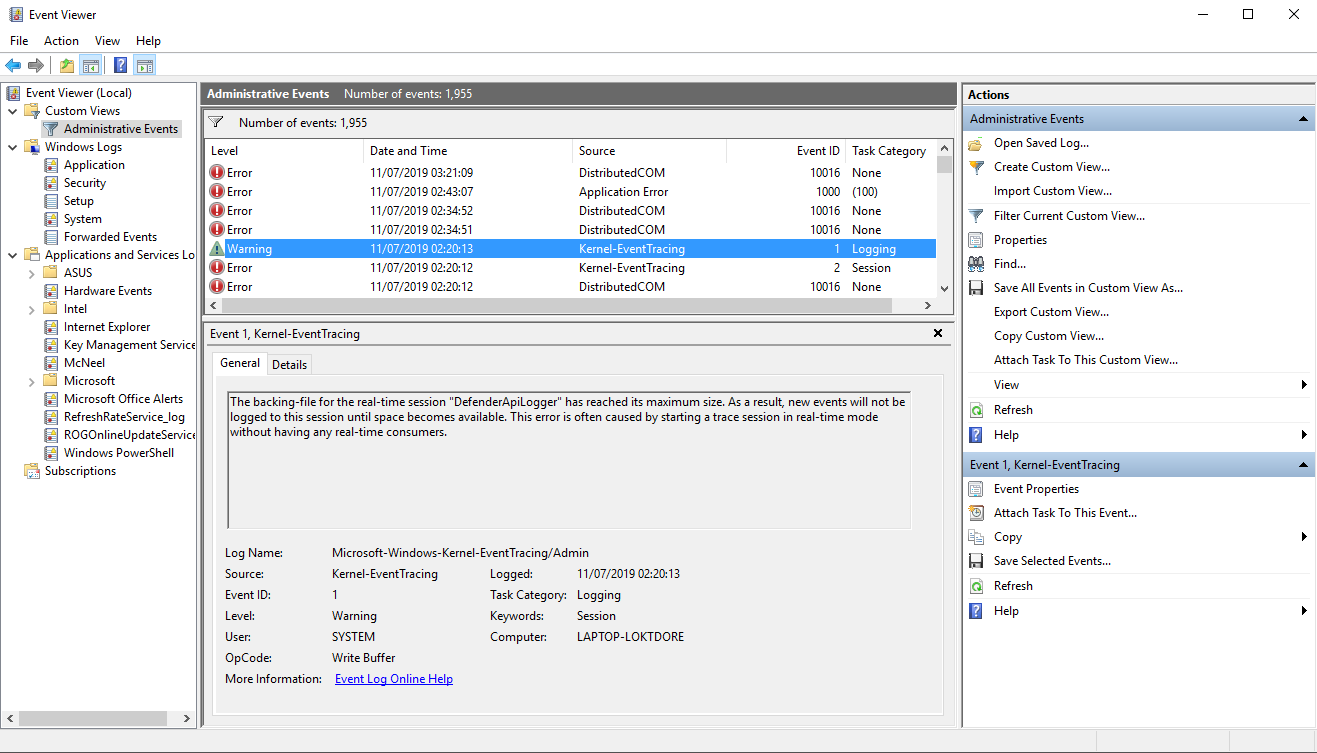Open the Help menu in menu bar
This screenshot has height=753, width=1317.
point(148,41)
